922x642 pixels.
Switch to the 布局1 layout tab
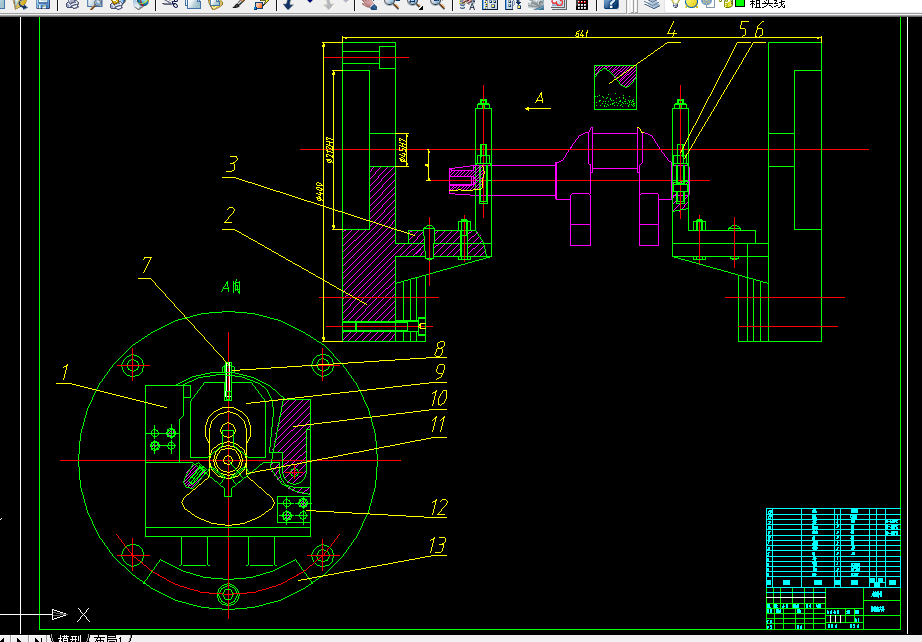point(111,638)
